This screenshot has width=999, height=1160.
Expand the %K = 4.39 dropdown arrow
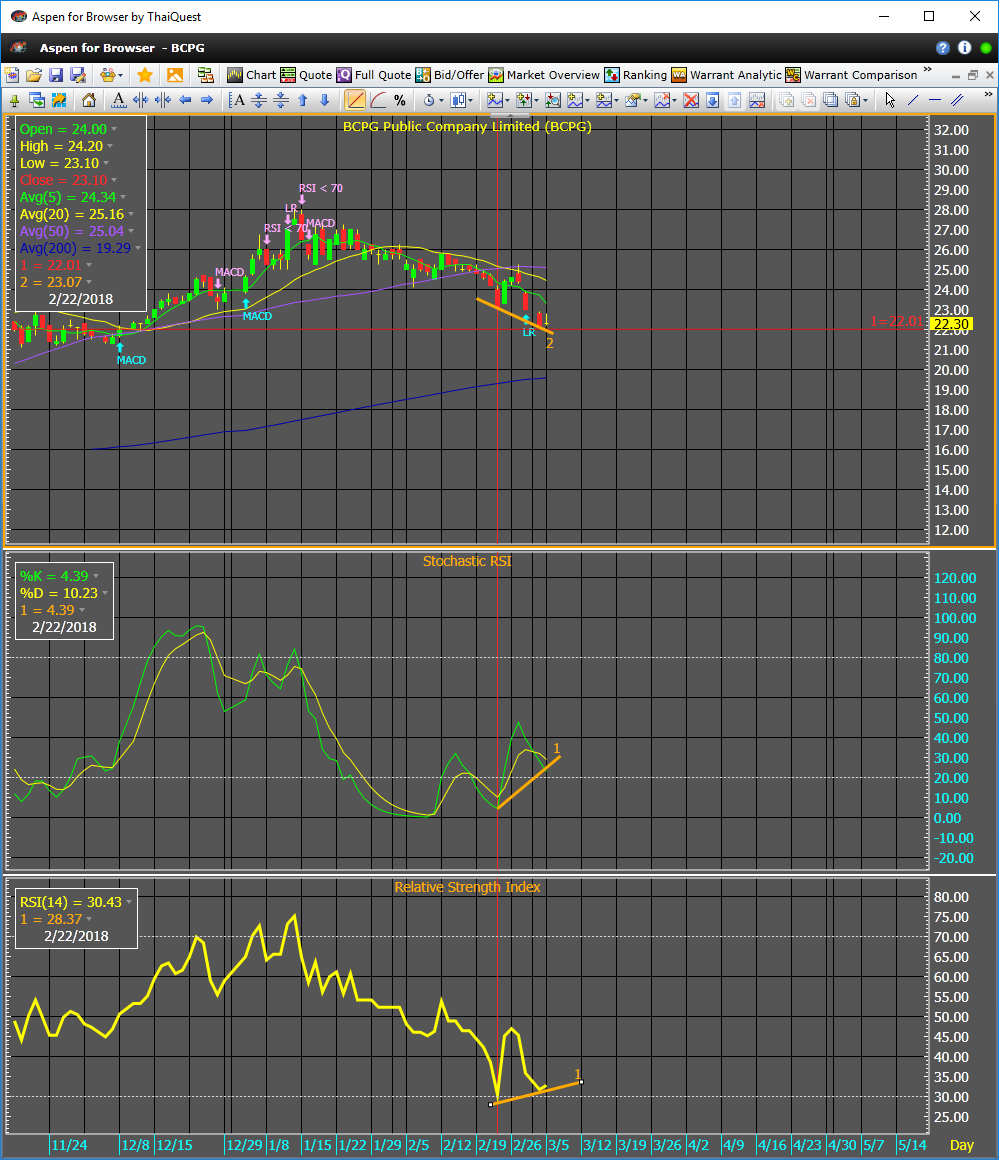pos(95,576)
